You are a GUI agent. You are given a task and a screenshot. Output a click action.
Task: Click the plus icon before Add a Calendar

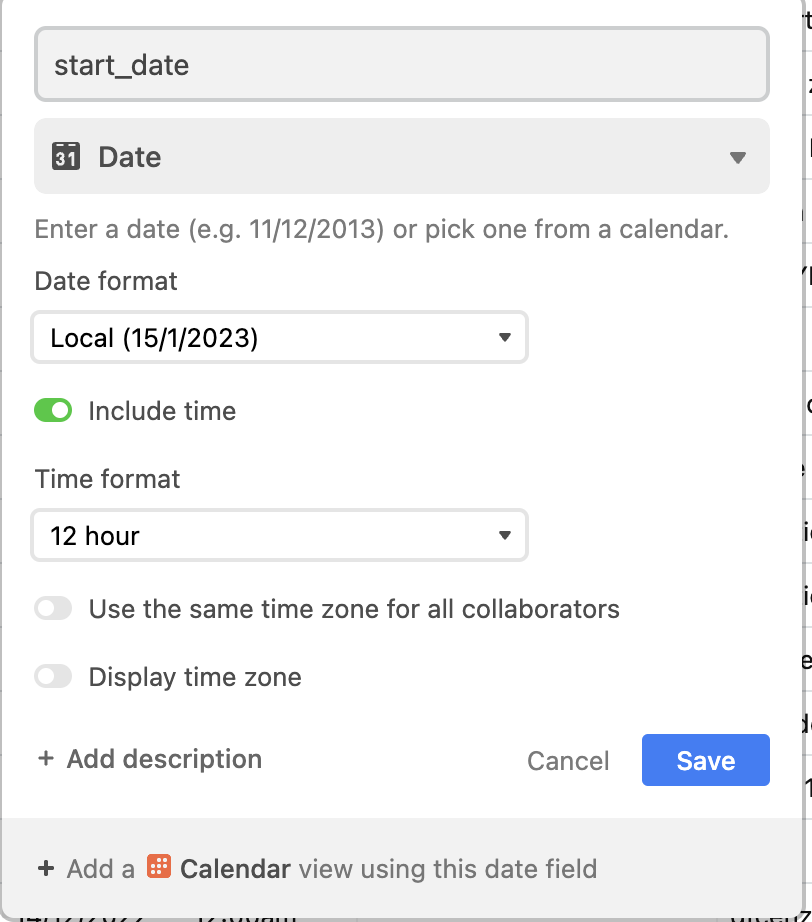(x=46, y=868)
